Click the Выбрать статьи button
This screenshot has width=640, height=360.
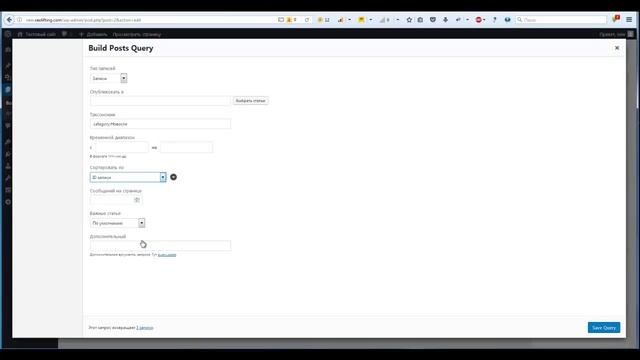point(251,100)
